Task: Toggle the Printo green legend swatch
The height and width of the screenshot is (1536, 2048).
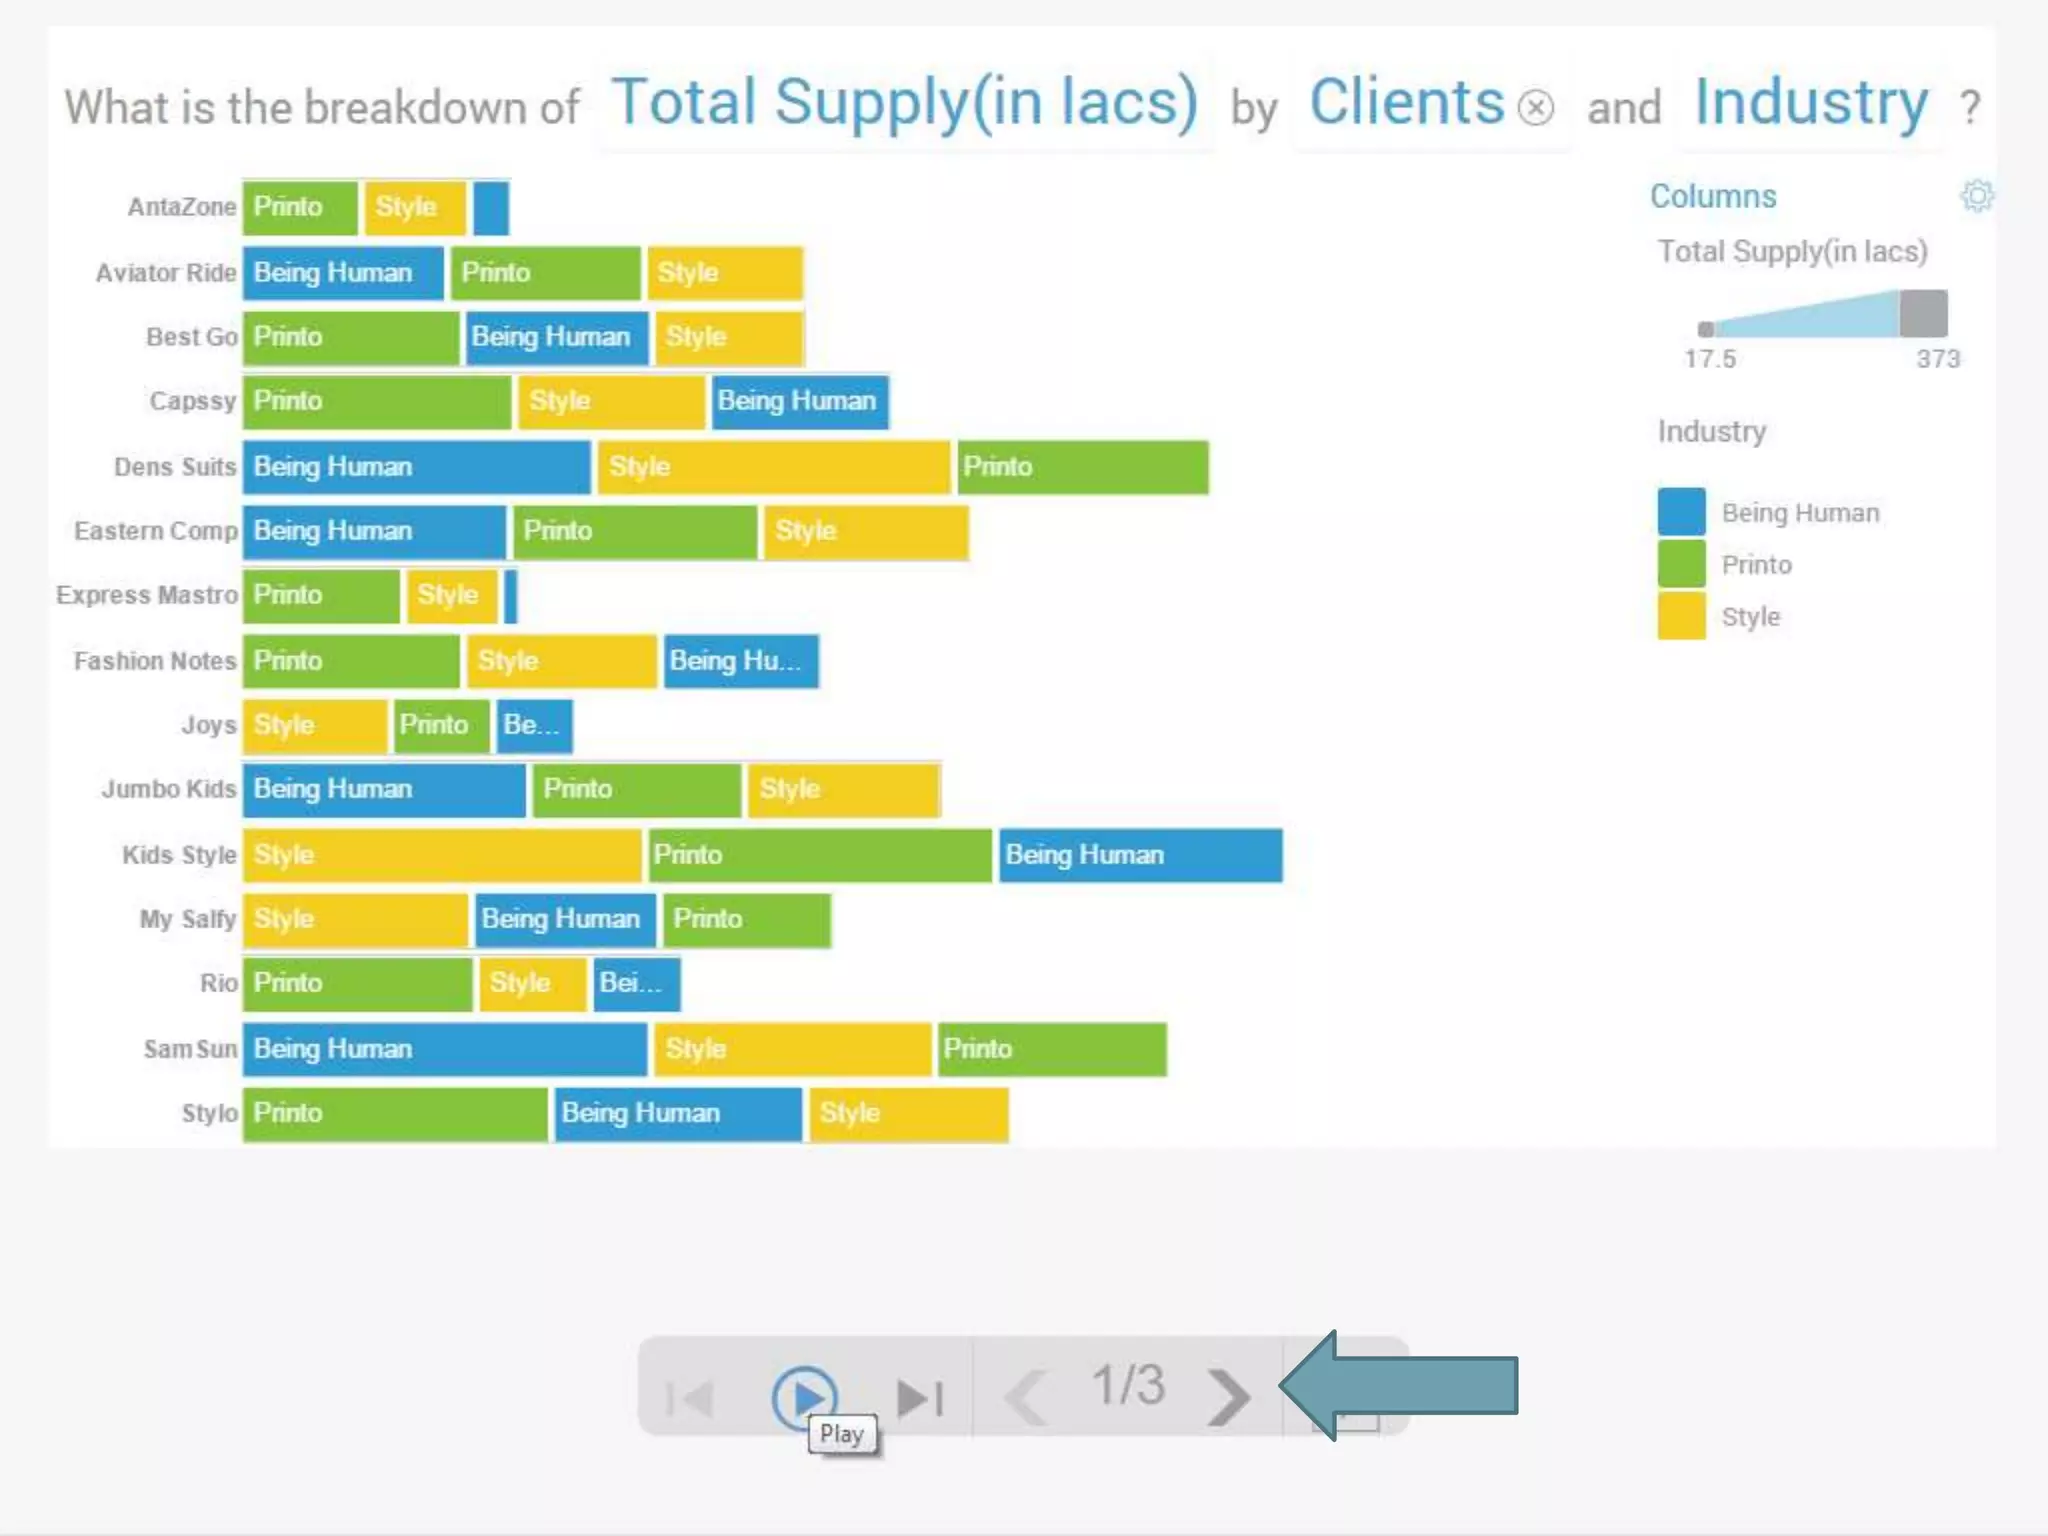Action: point(1681,564)
